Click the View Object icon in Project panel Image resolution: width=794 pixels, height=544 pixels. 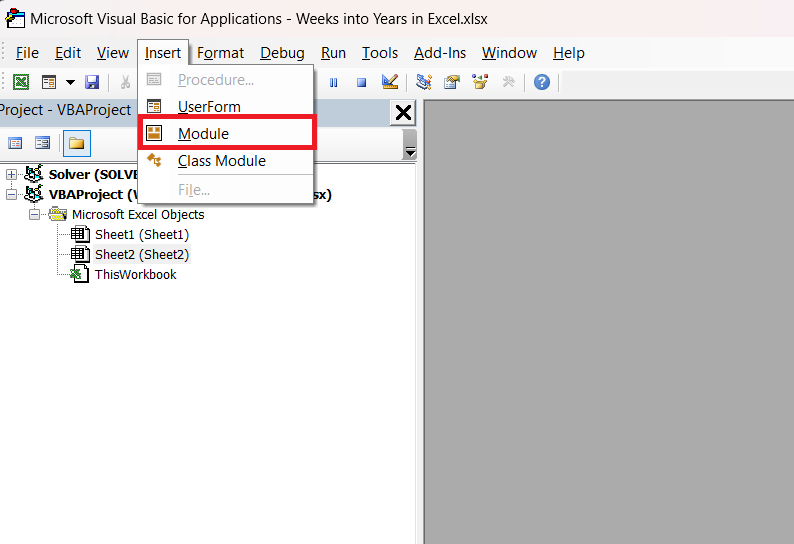coord(43,143)
